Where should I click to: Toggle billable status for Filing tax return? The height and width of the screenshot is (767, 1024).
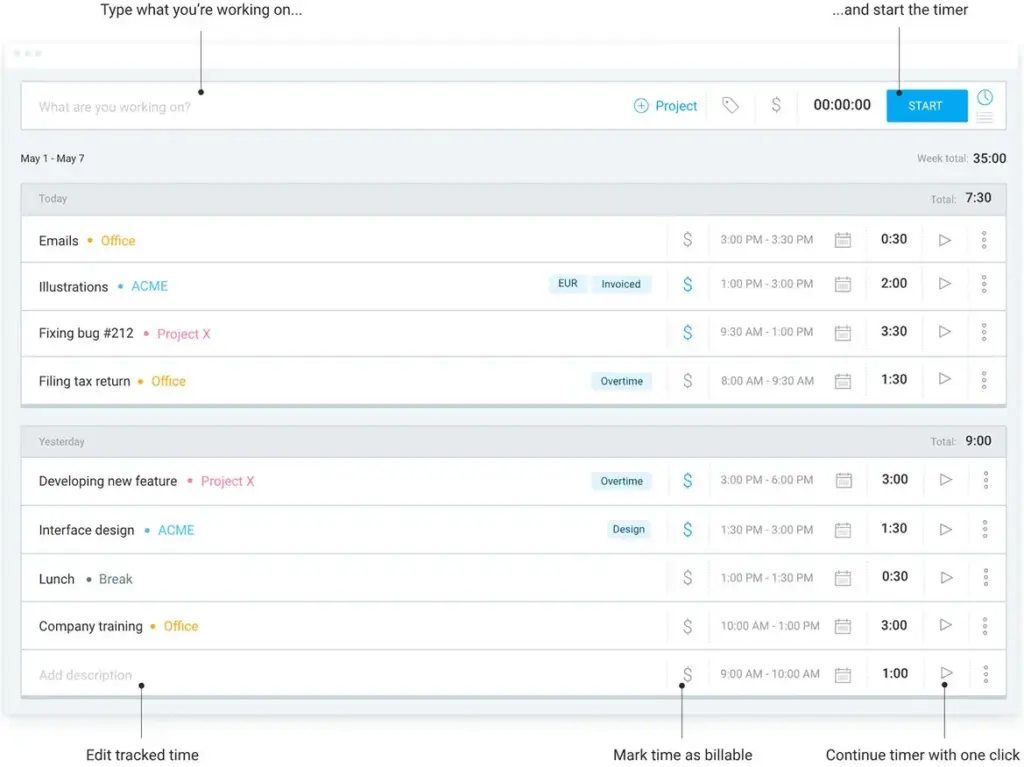[x=688, y=380]
